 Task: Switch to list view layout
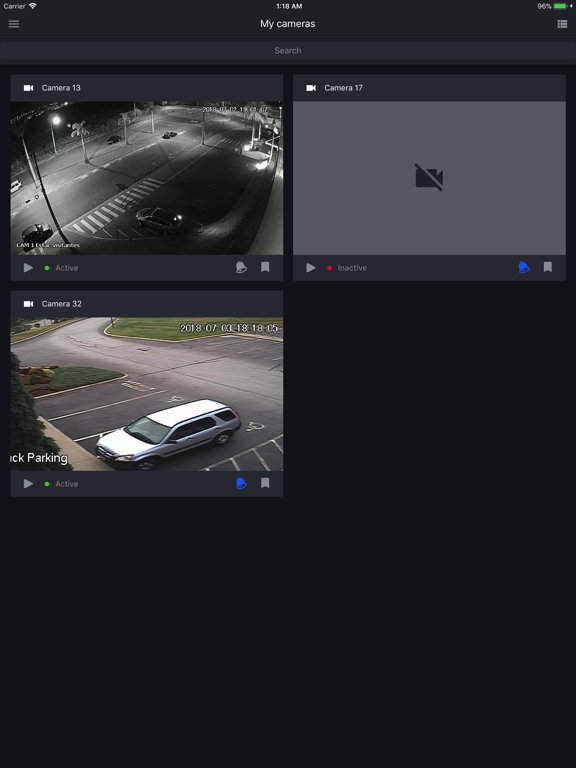pos(562,24)
